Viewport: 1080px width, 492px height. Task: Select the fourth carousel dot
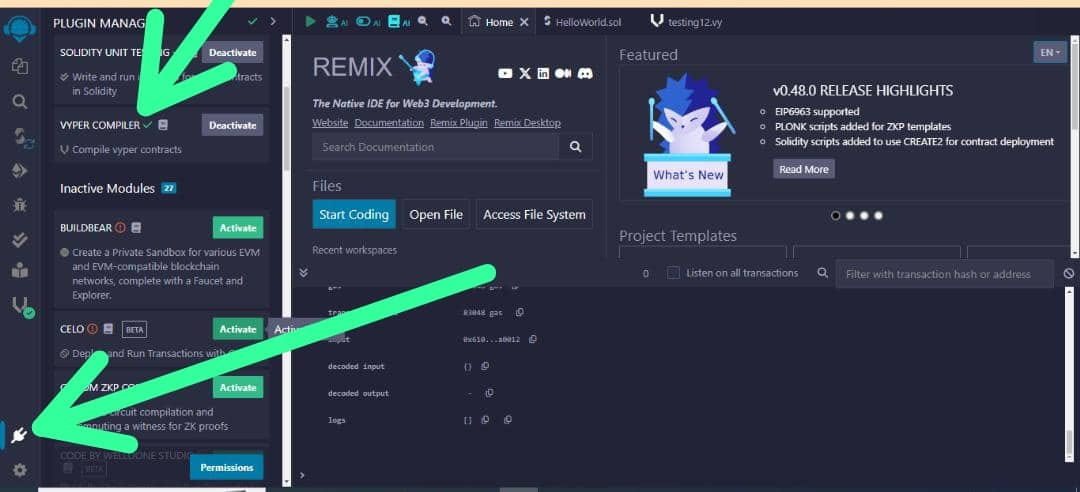pyautogui.click(x=878, y=215)
